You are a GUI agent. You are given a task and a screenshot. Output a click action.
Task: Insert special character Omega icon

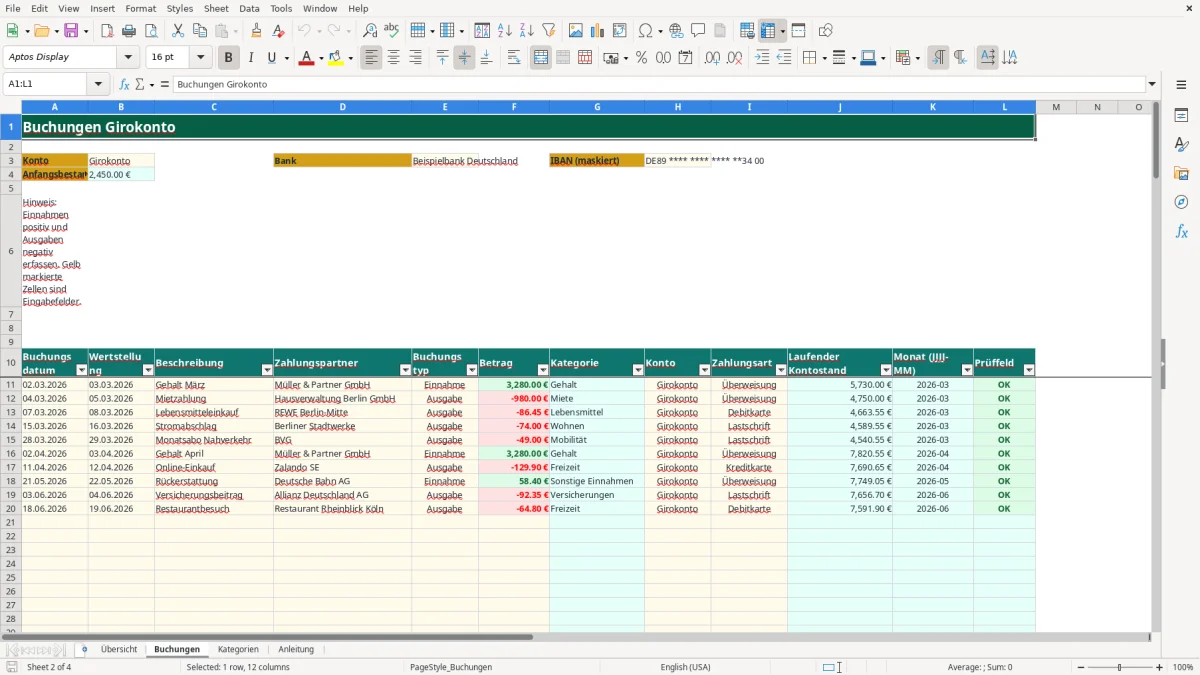pos(645,31)
